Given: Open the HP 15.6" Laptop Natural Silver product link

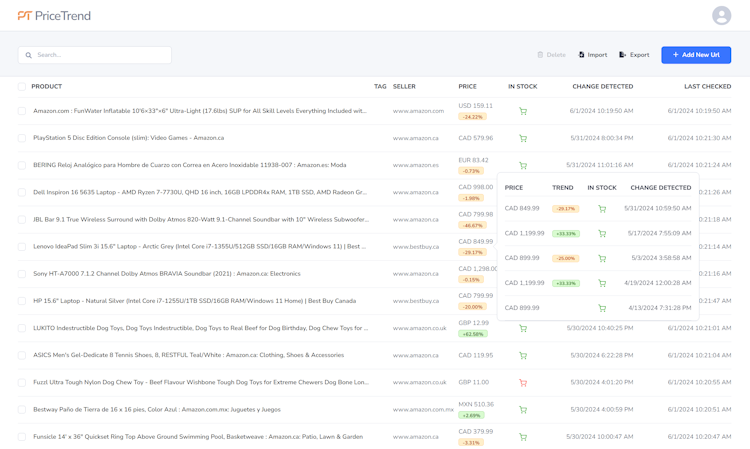Looking at the screenshot, I should click(194, 301).
